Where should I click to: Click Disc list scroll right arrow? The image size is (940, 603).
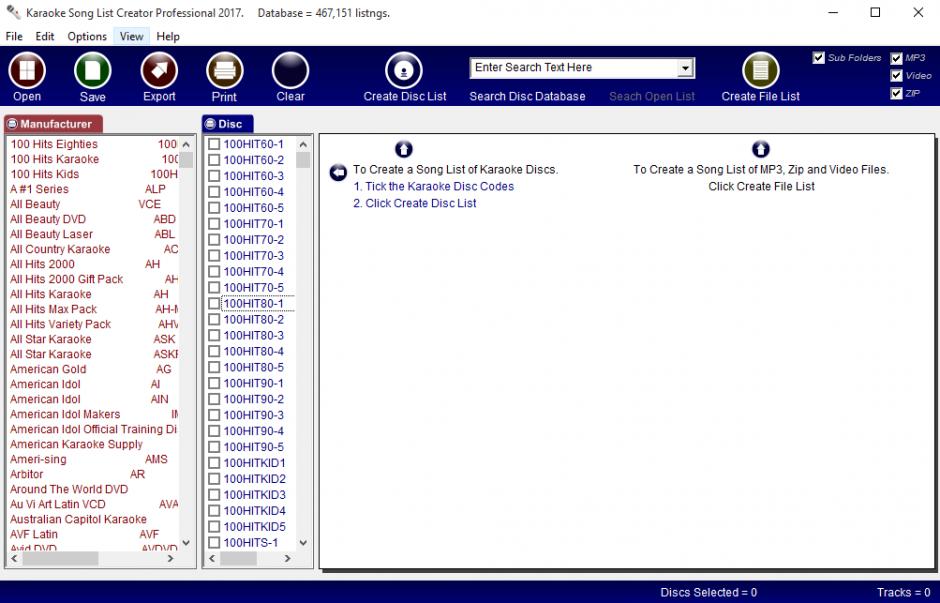pyautogui.click(x=288, y=558)
